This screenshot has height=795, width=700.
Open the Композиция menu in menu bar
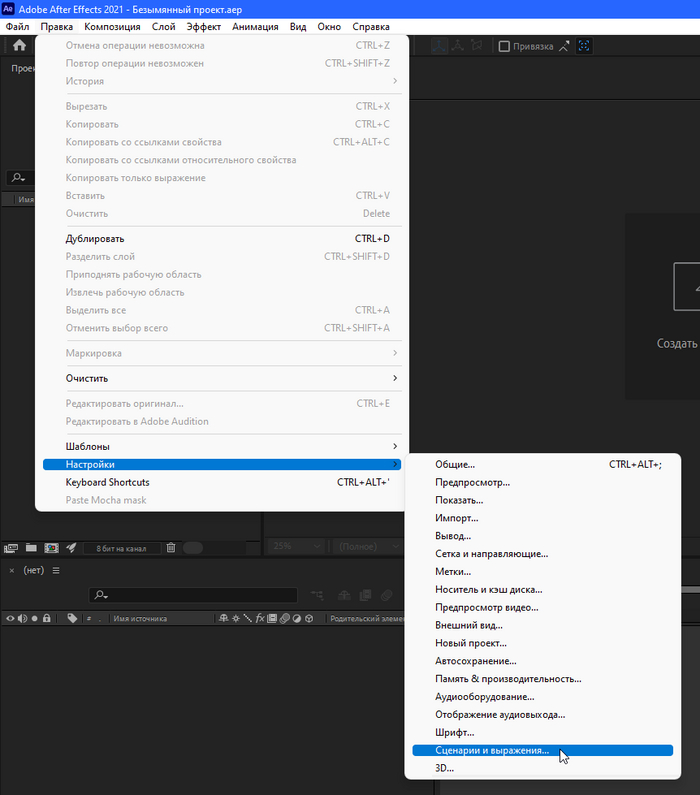pos(112,27)
